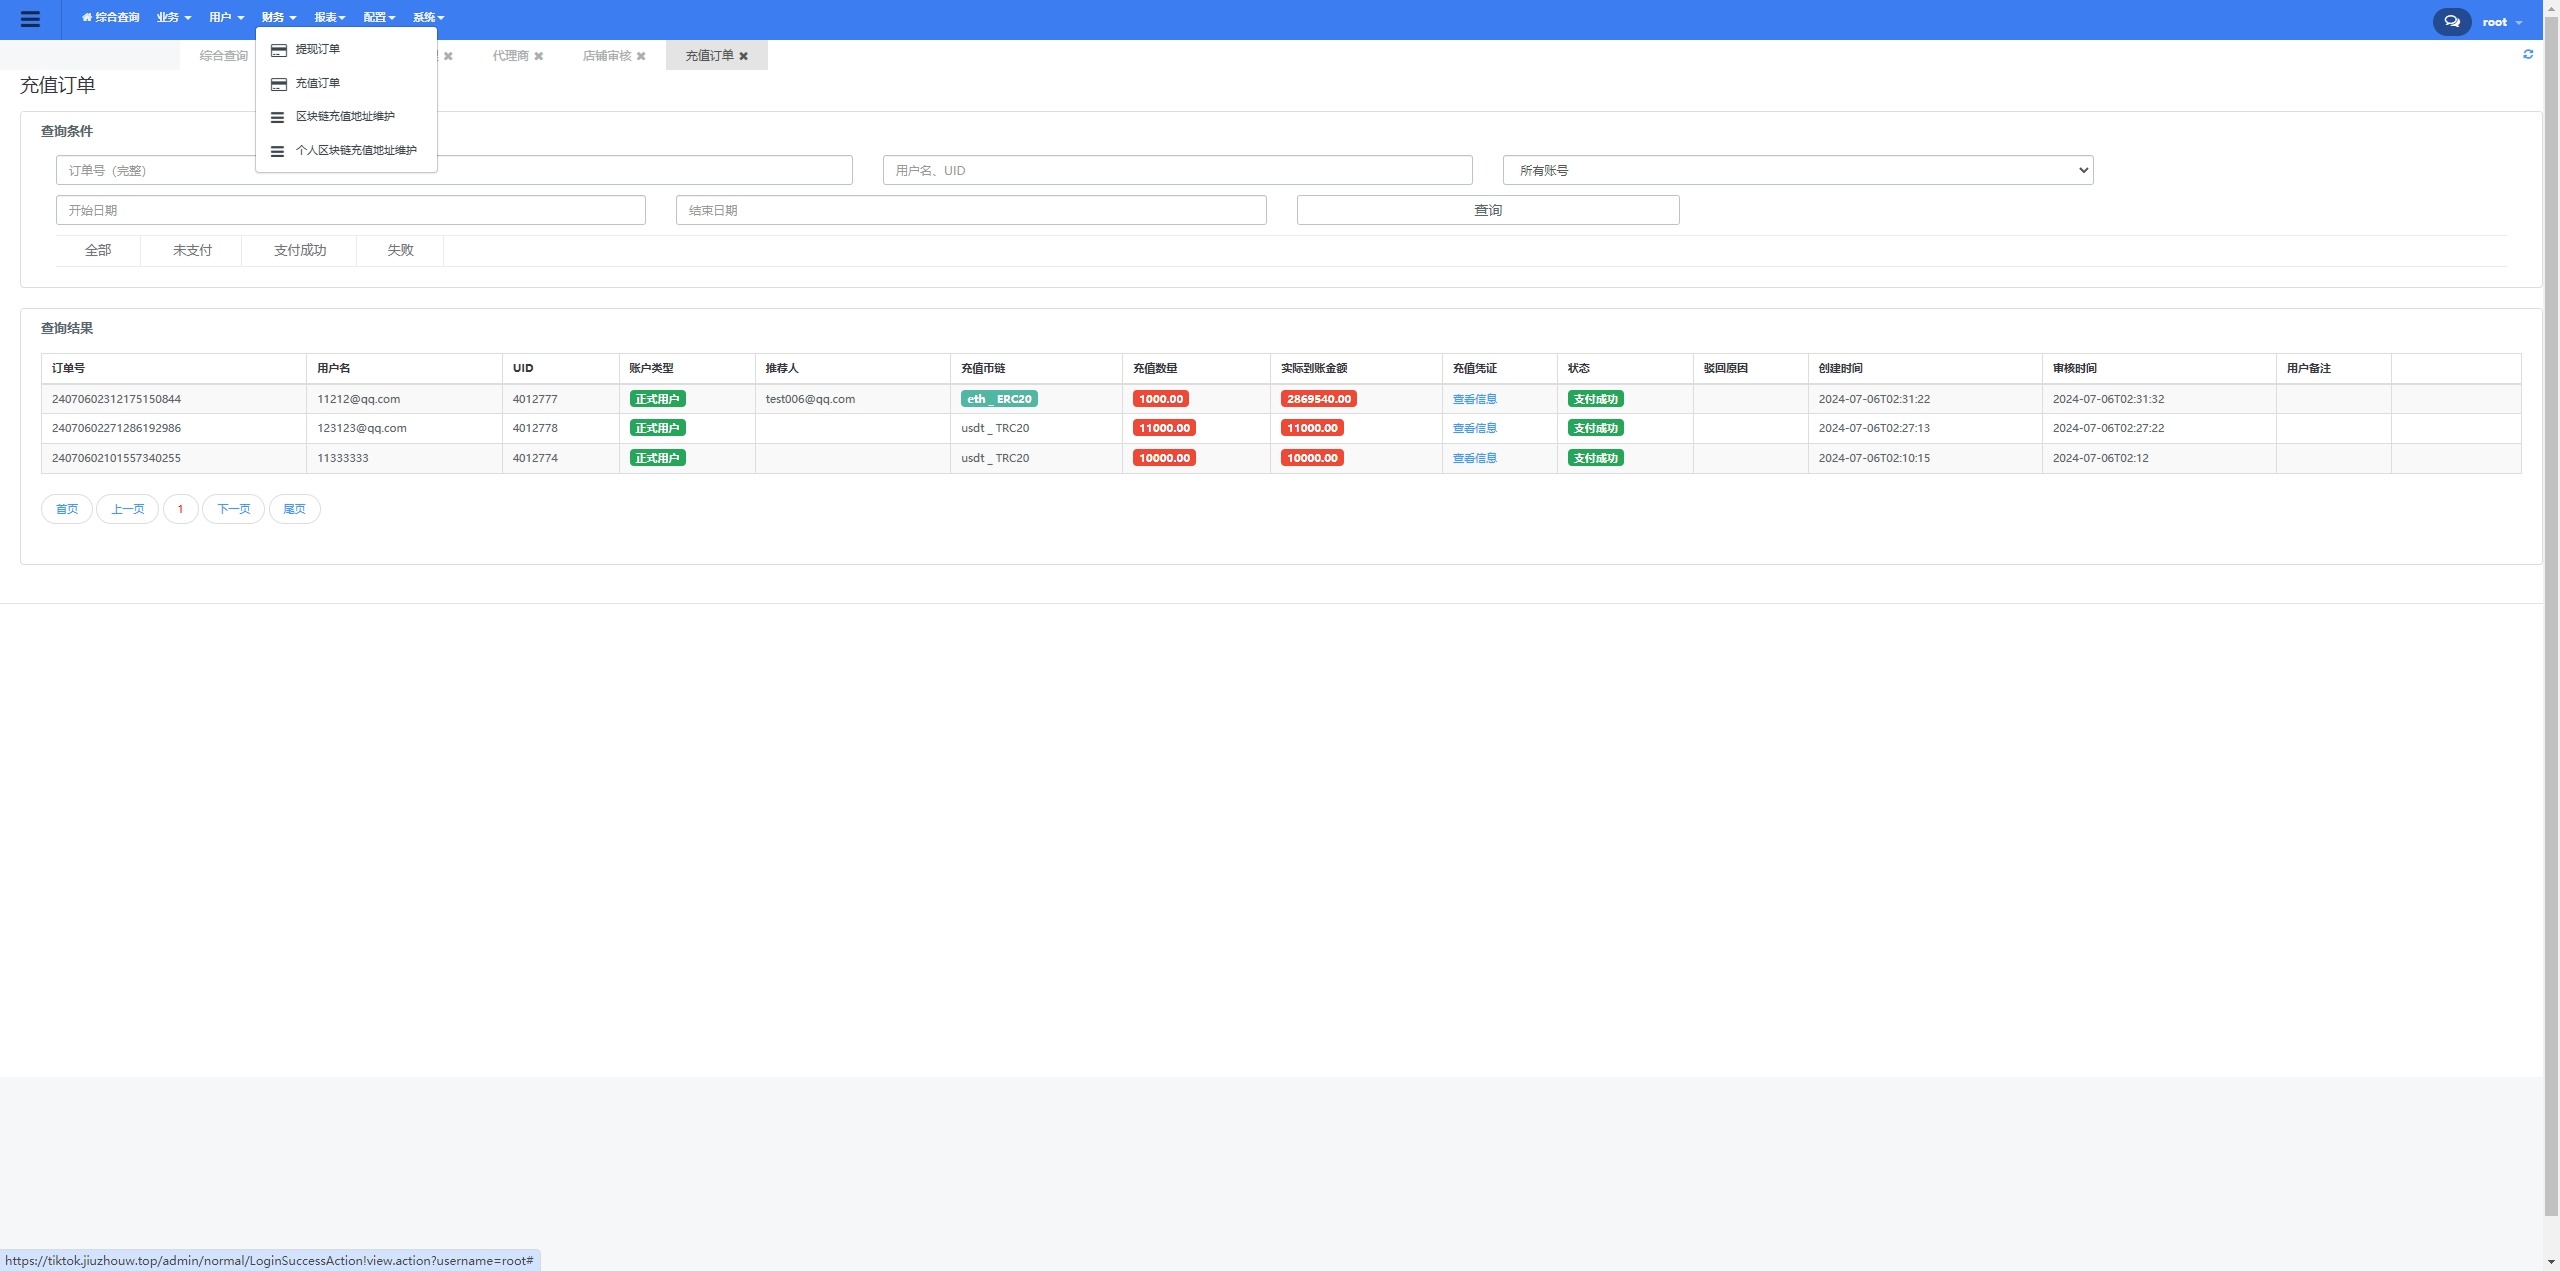Switch to the 综合查询 tab
Screen dimensions: 2560x1271
[x=224, y=56]
